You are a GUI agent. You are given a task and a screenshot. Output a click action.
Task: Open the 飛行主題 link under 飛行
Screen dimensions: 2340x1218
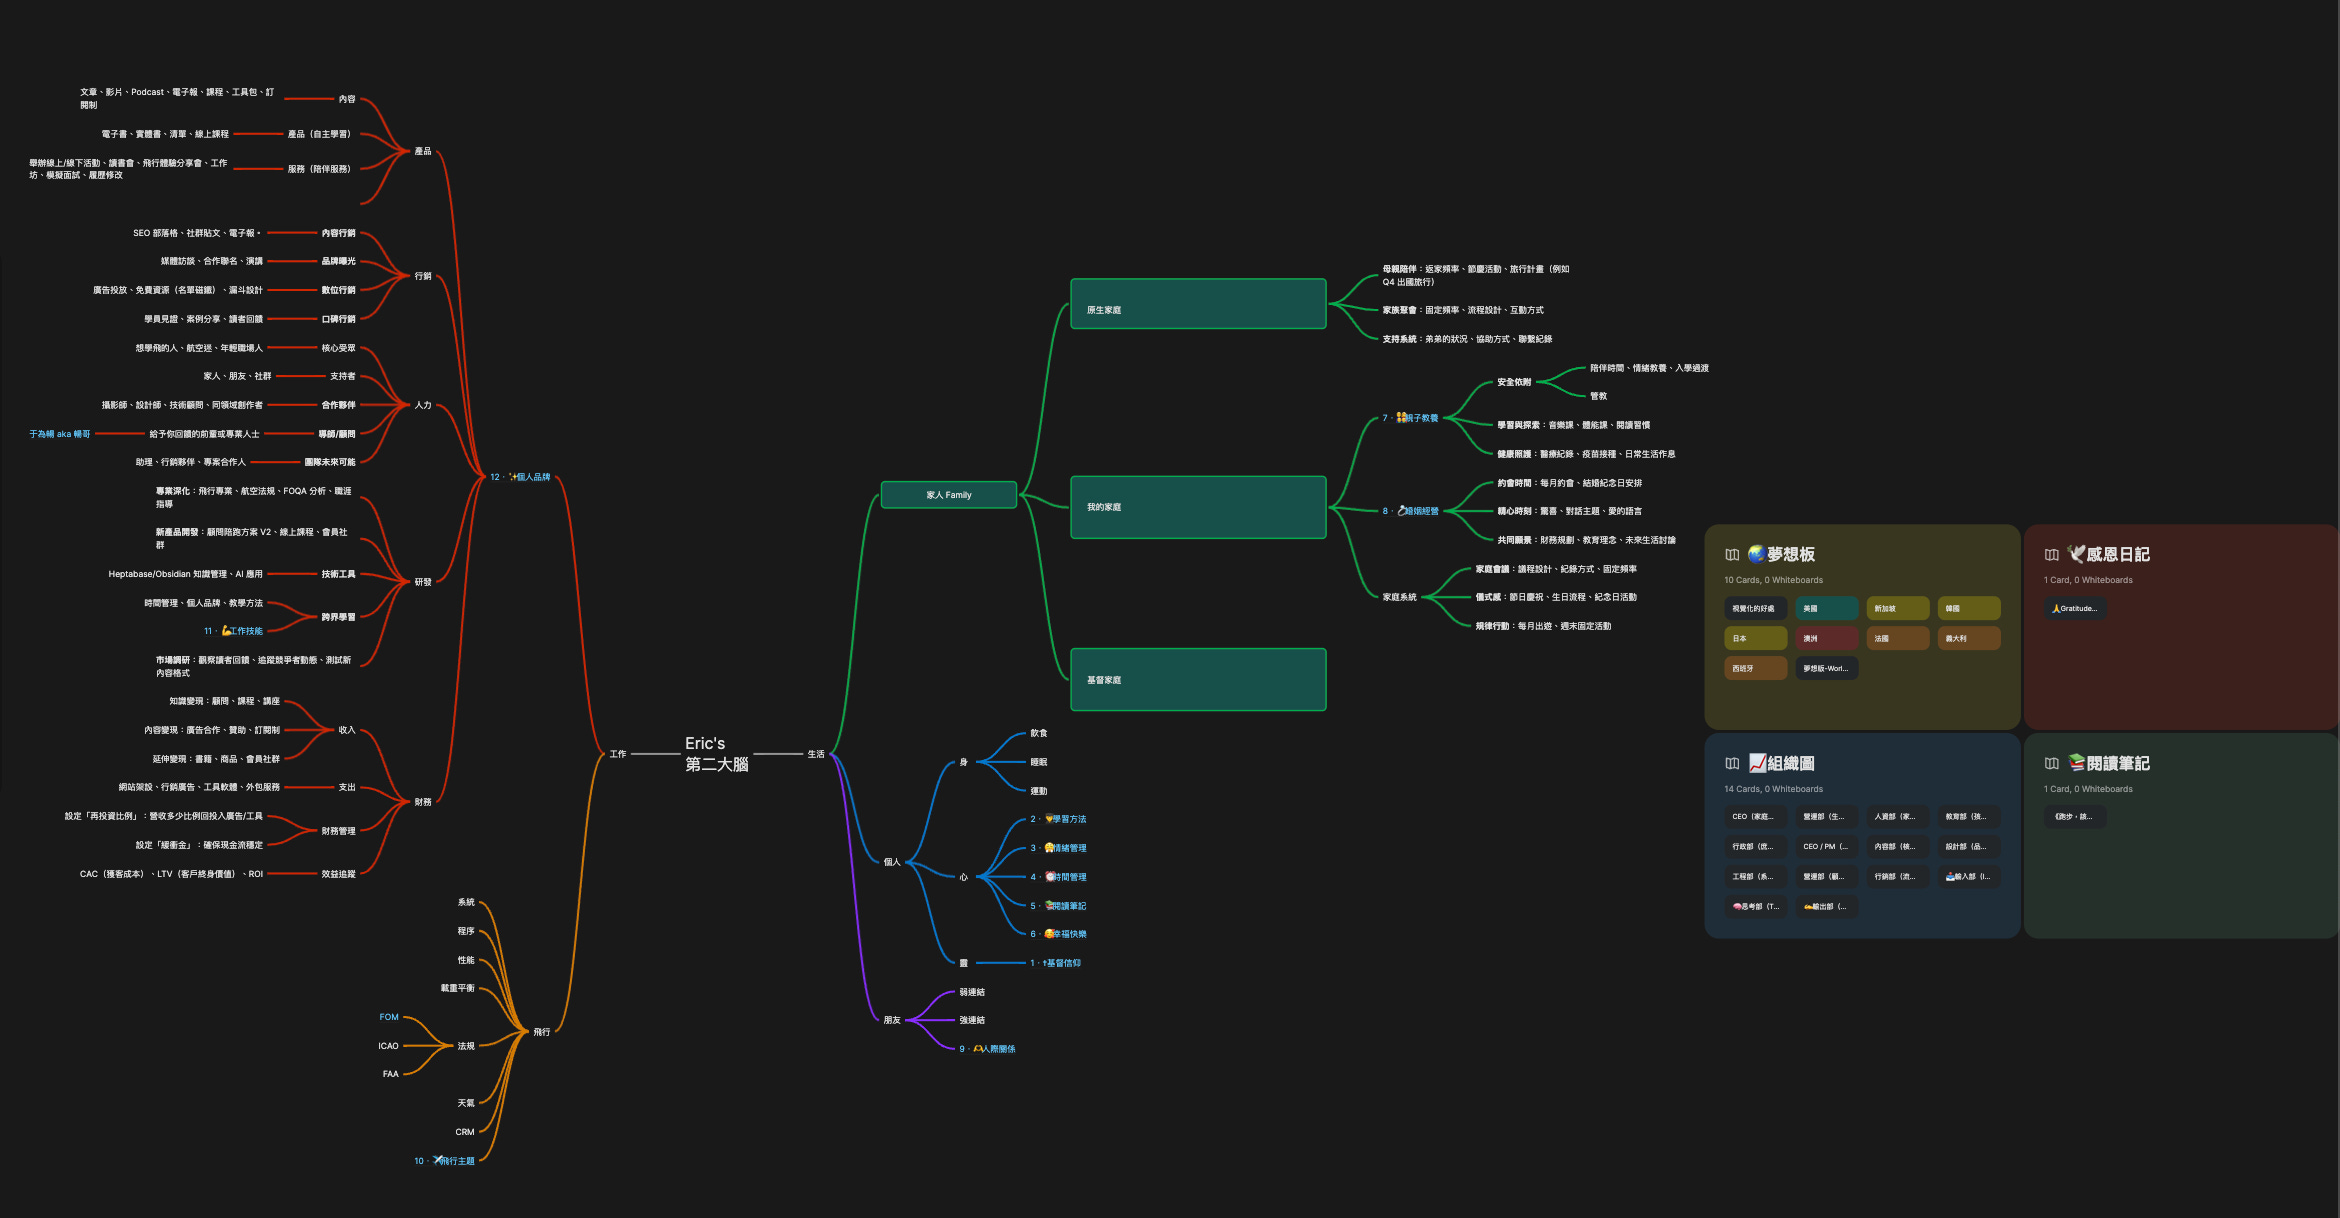point(455,1161)
